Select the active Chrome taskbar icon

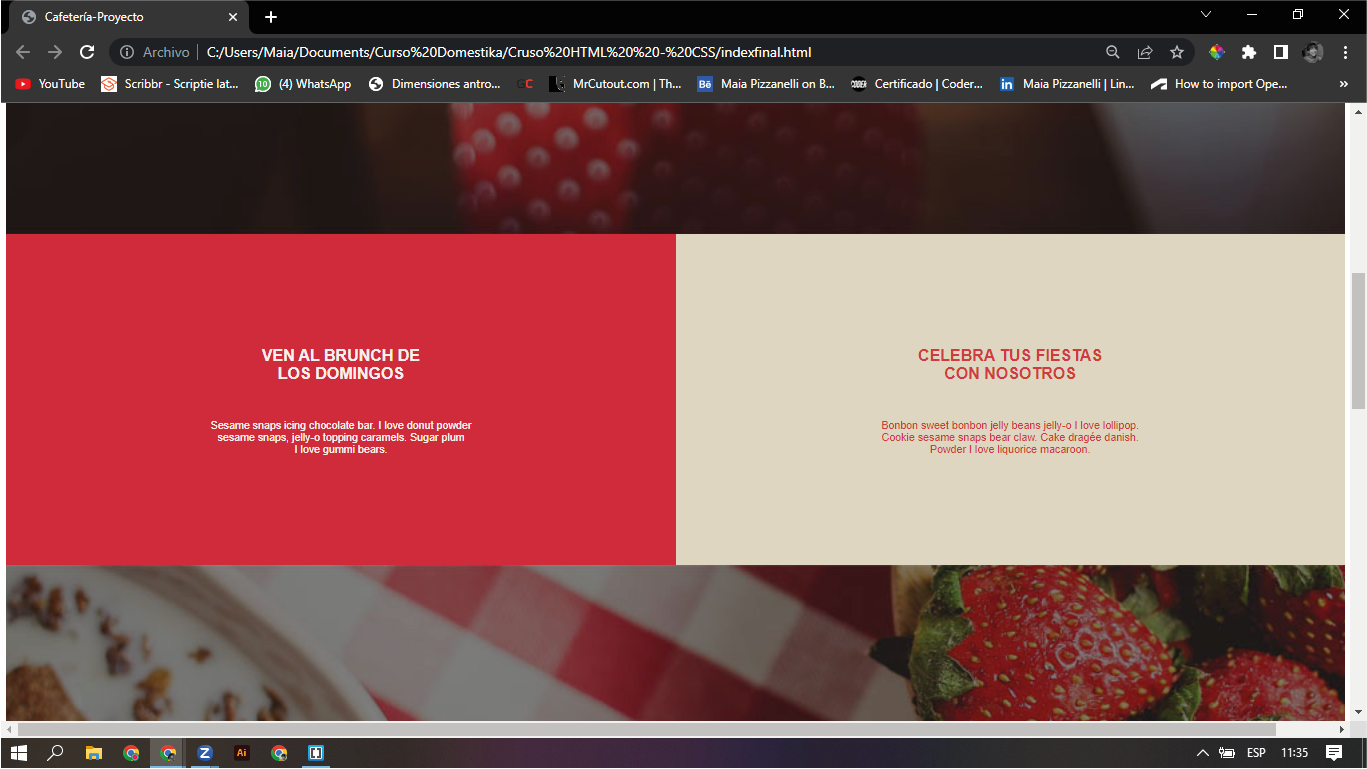tap(168, 753)
